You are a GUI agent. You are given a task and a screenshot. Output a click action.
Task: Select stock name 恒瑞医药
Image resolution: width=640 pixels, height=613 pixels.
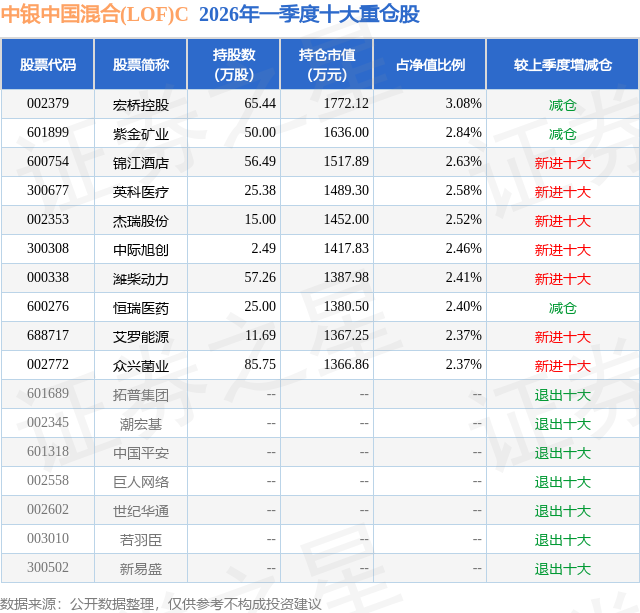pyautogui.click(x=141, y=308)
